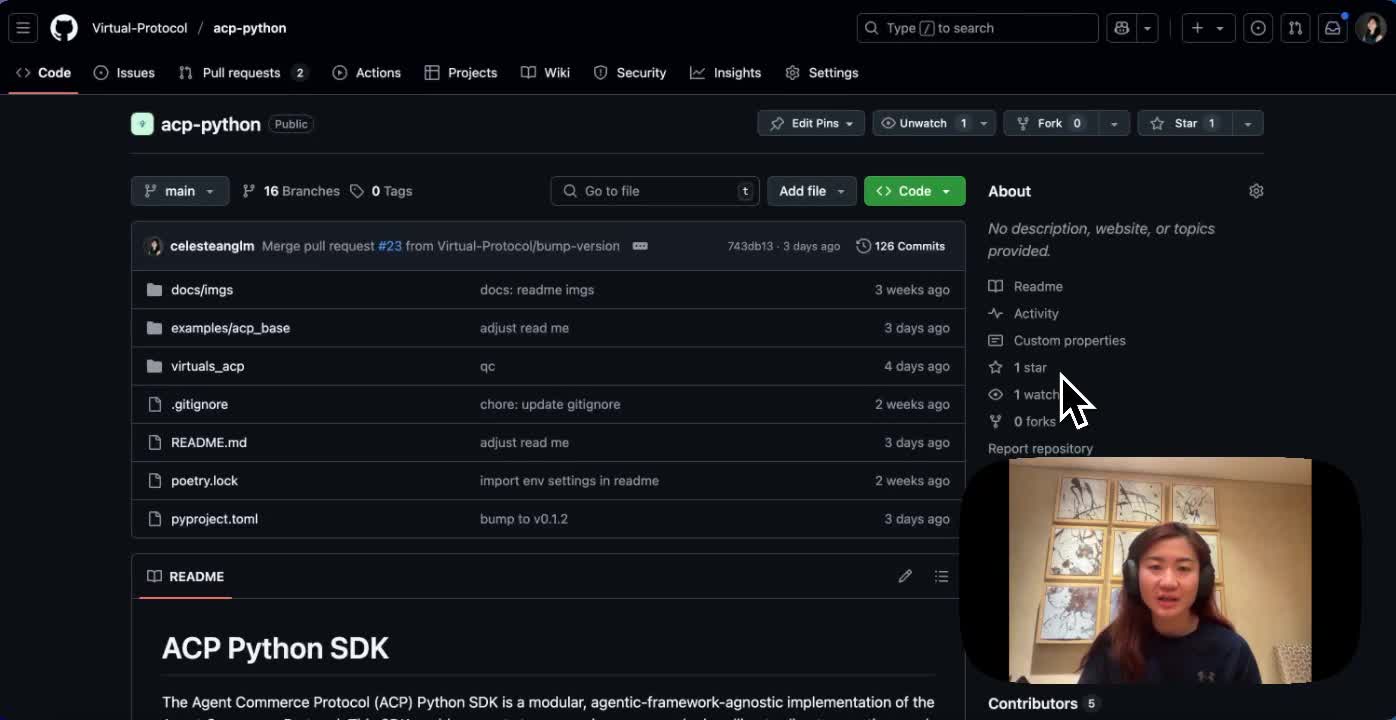Click the commit message ellipsis expander
This screenshot has height=720, width=1396.
pos(640,246)
